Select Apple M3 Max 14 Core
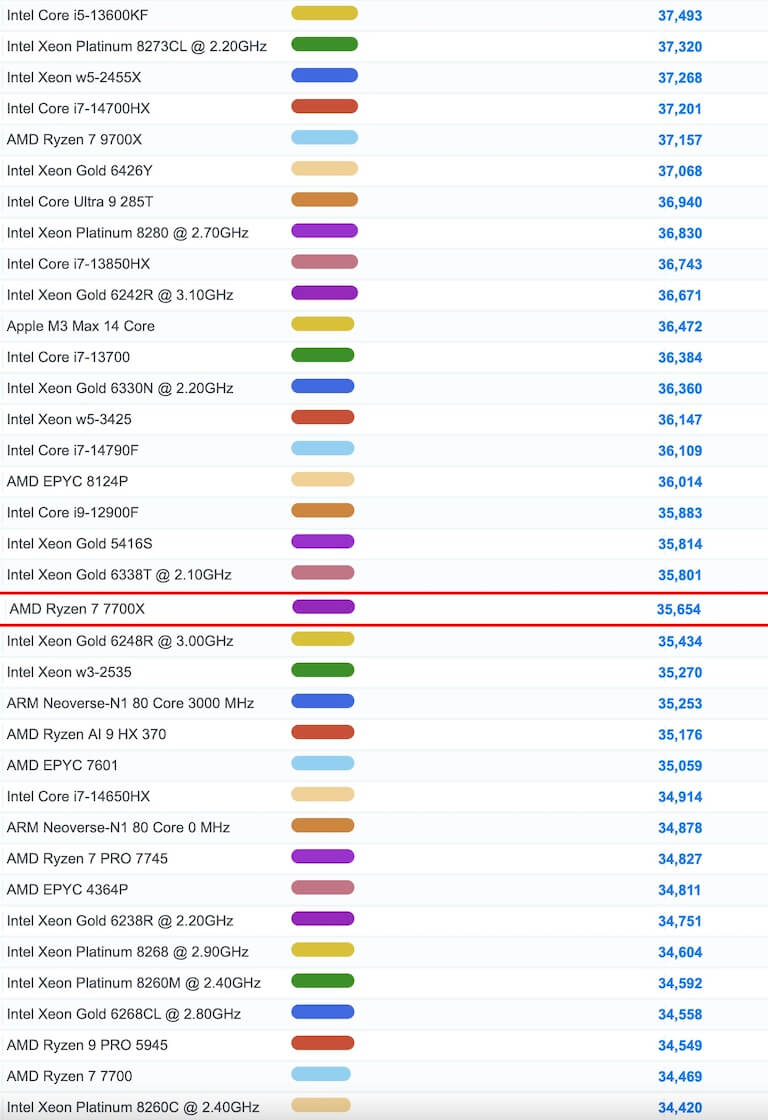 [80, 326]
